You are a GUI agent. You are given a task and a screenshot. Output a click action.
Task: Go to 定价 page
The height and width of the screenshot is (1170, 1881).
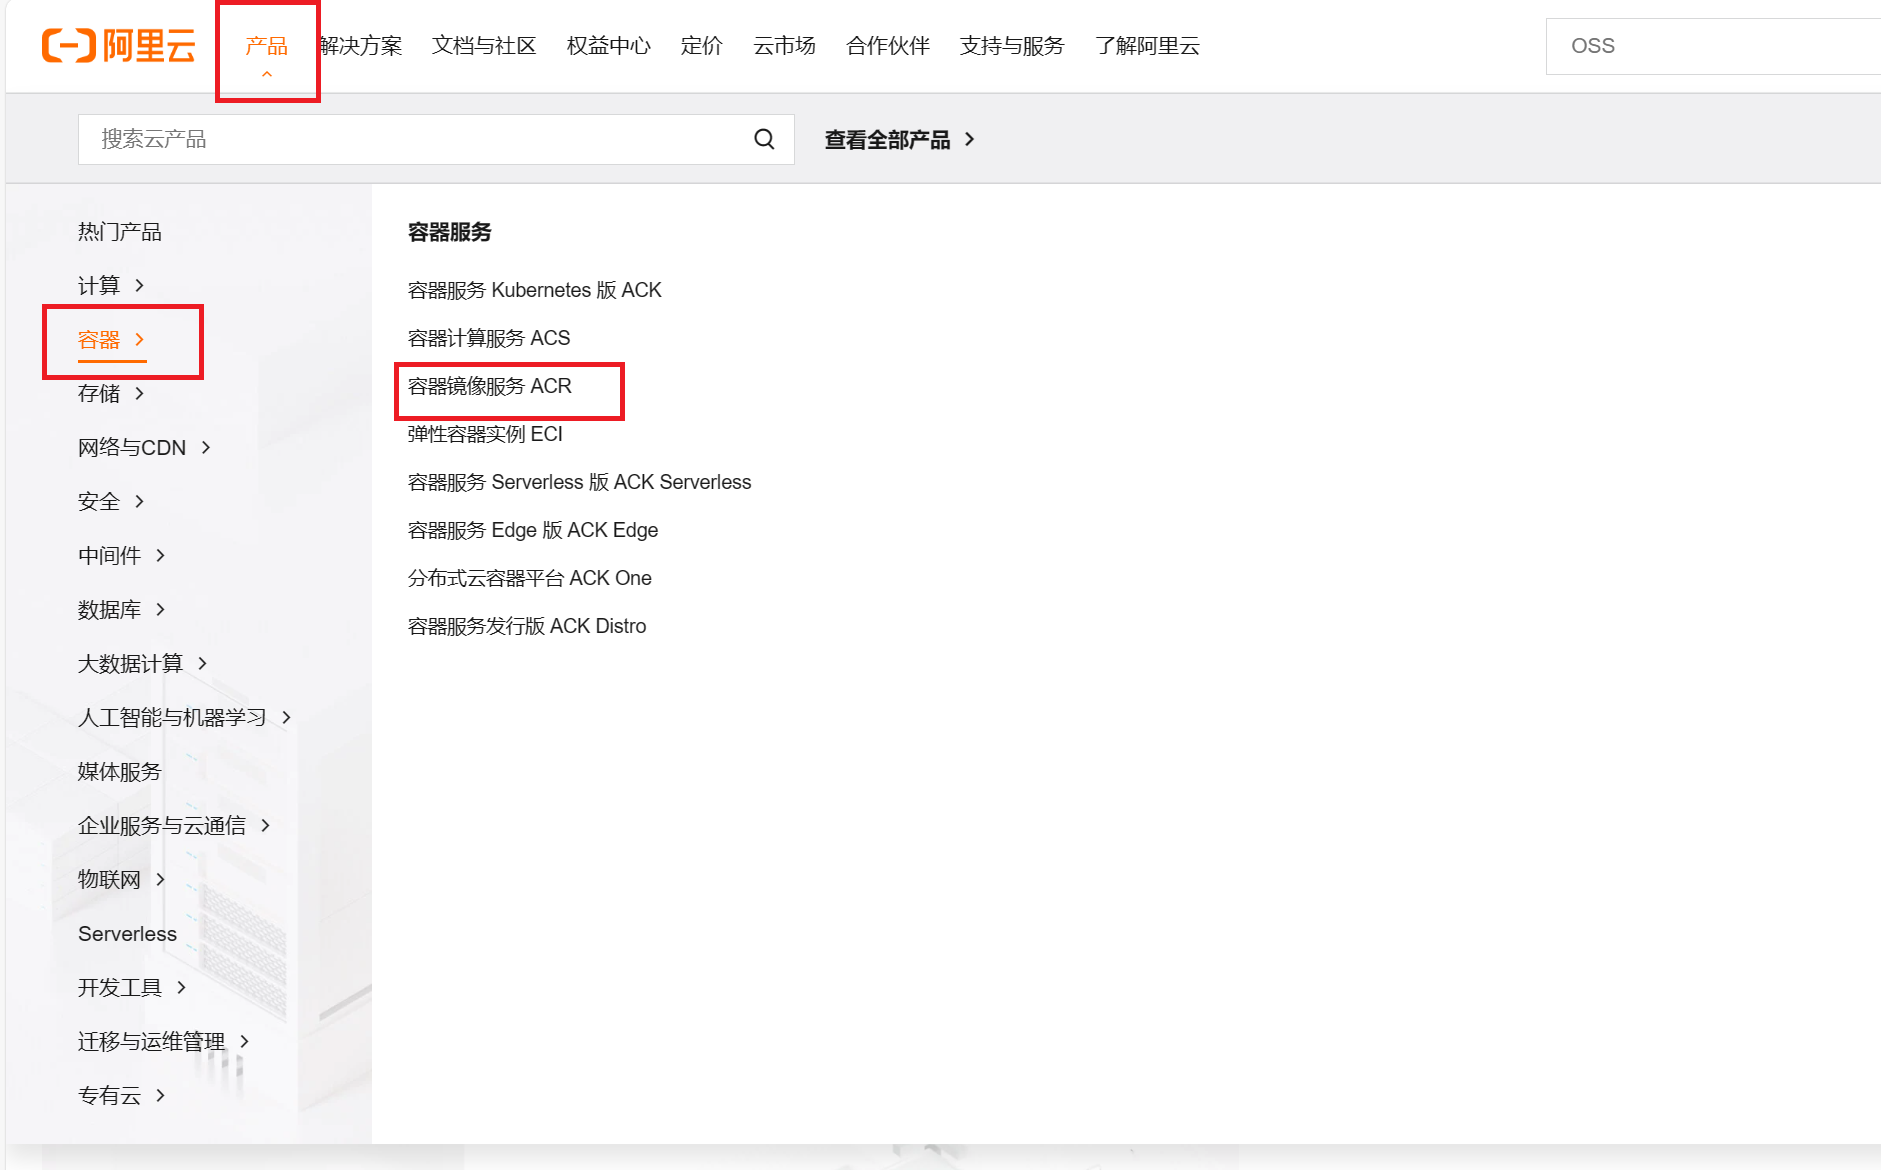pos(701,46)
